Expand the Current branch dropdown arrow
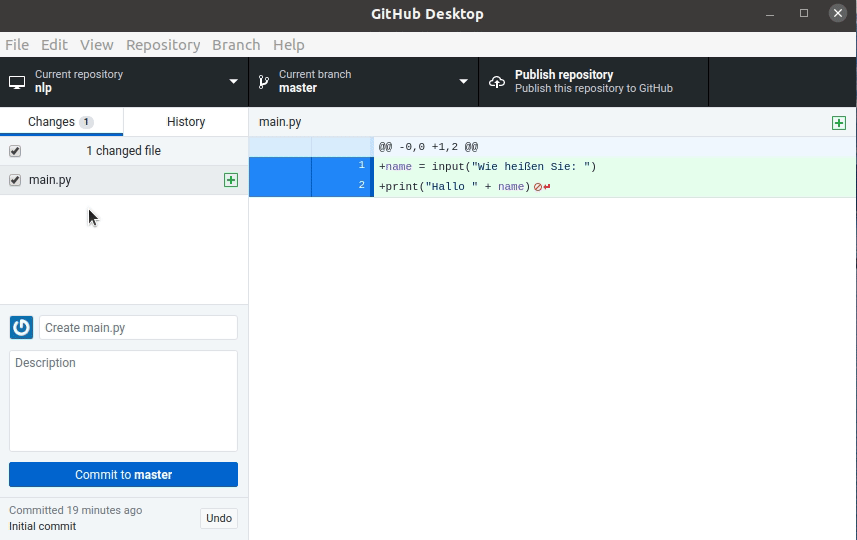 click(x=463, y=82)
